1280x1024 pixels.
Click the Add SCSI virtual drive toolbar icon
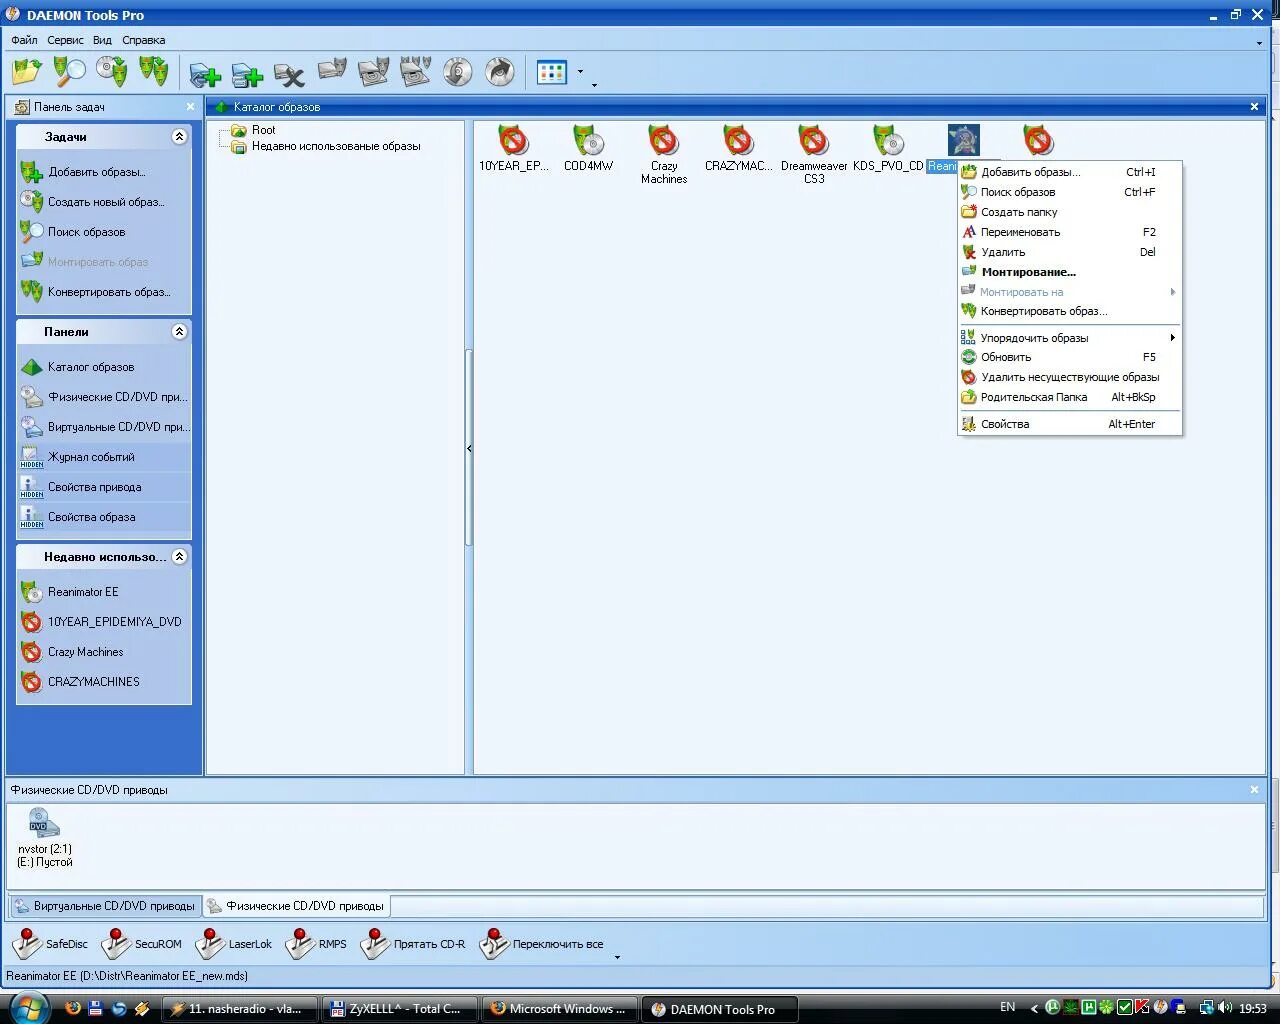(x=247, y=74)
